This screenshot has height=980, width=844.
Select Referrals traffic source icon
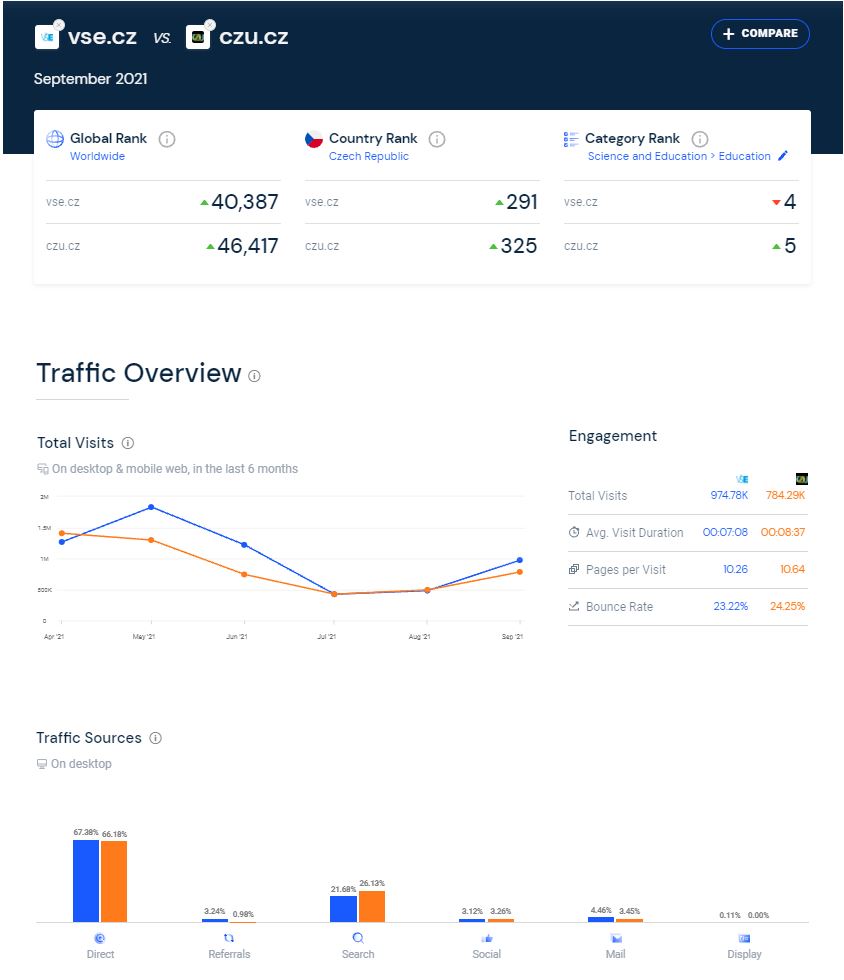point(229,938)
